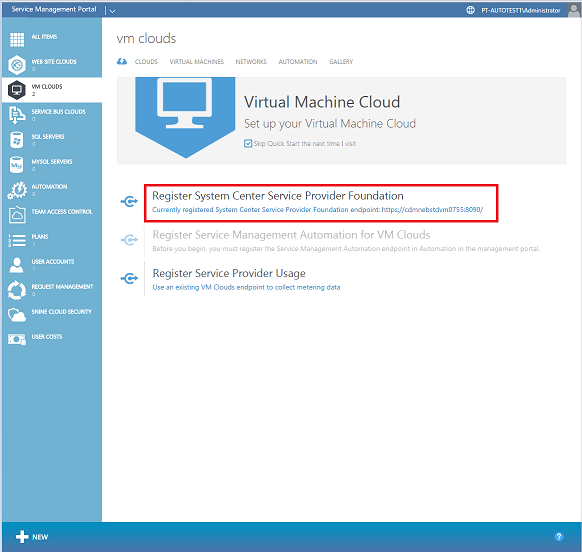
Task: Click Register System Center Service Provider Foundation
Action: (278, 196)
